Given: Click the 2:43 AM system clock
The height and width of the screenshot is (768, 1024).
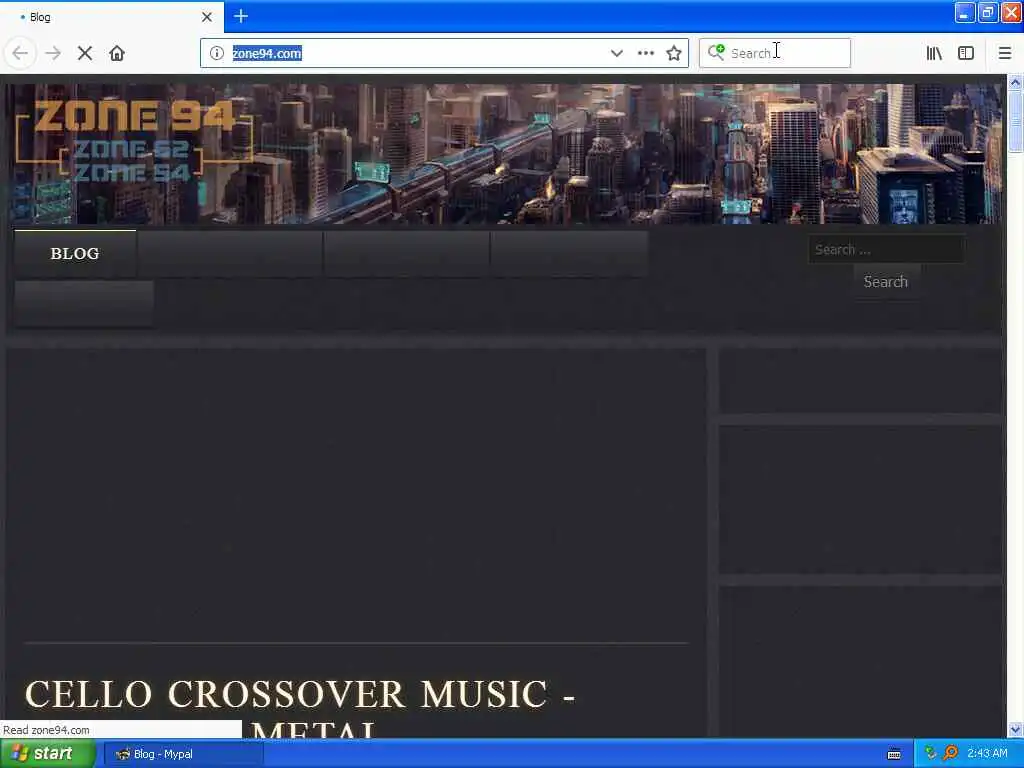Looking at the screenshot, I should 987,754.
